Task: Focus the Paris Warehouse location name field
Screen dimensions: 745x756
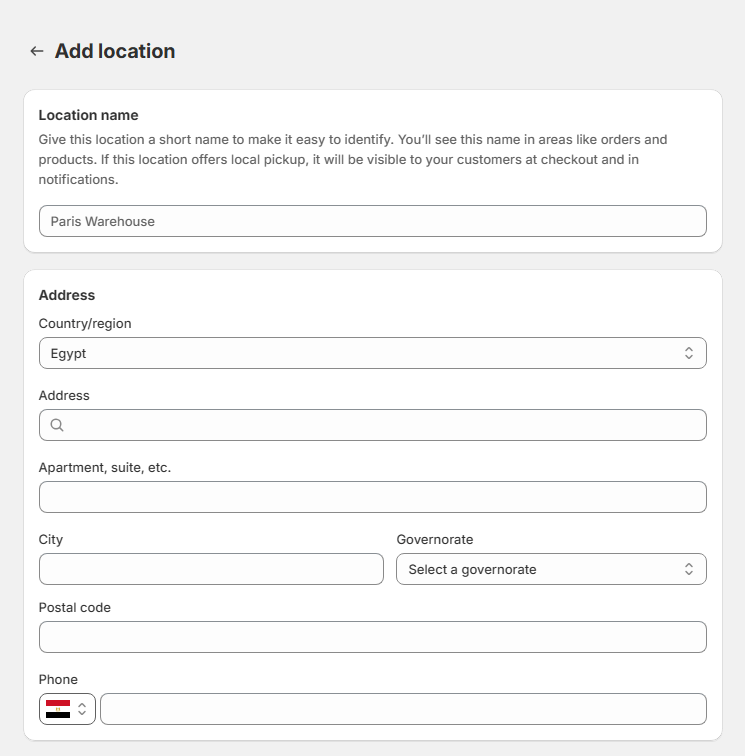Action: pos(372,221)
